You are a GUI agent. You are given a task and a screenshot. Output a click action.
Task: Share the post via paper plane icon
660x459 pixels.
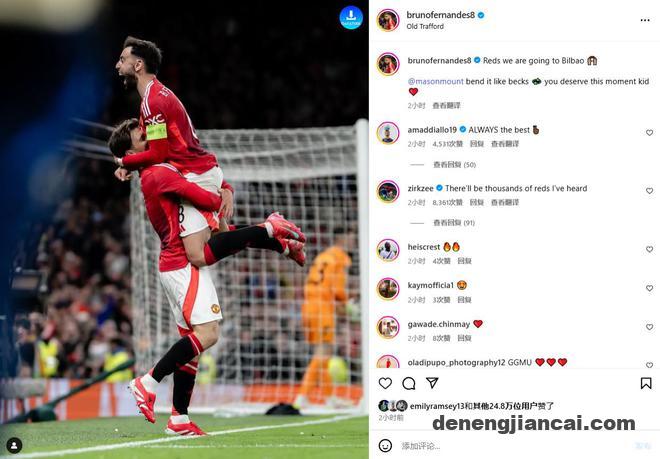tap(432, 382)
